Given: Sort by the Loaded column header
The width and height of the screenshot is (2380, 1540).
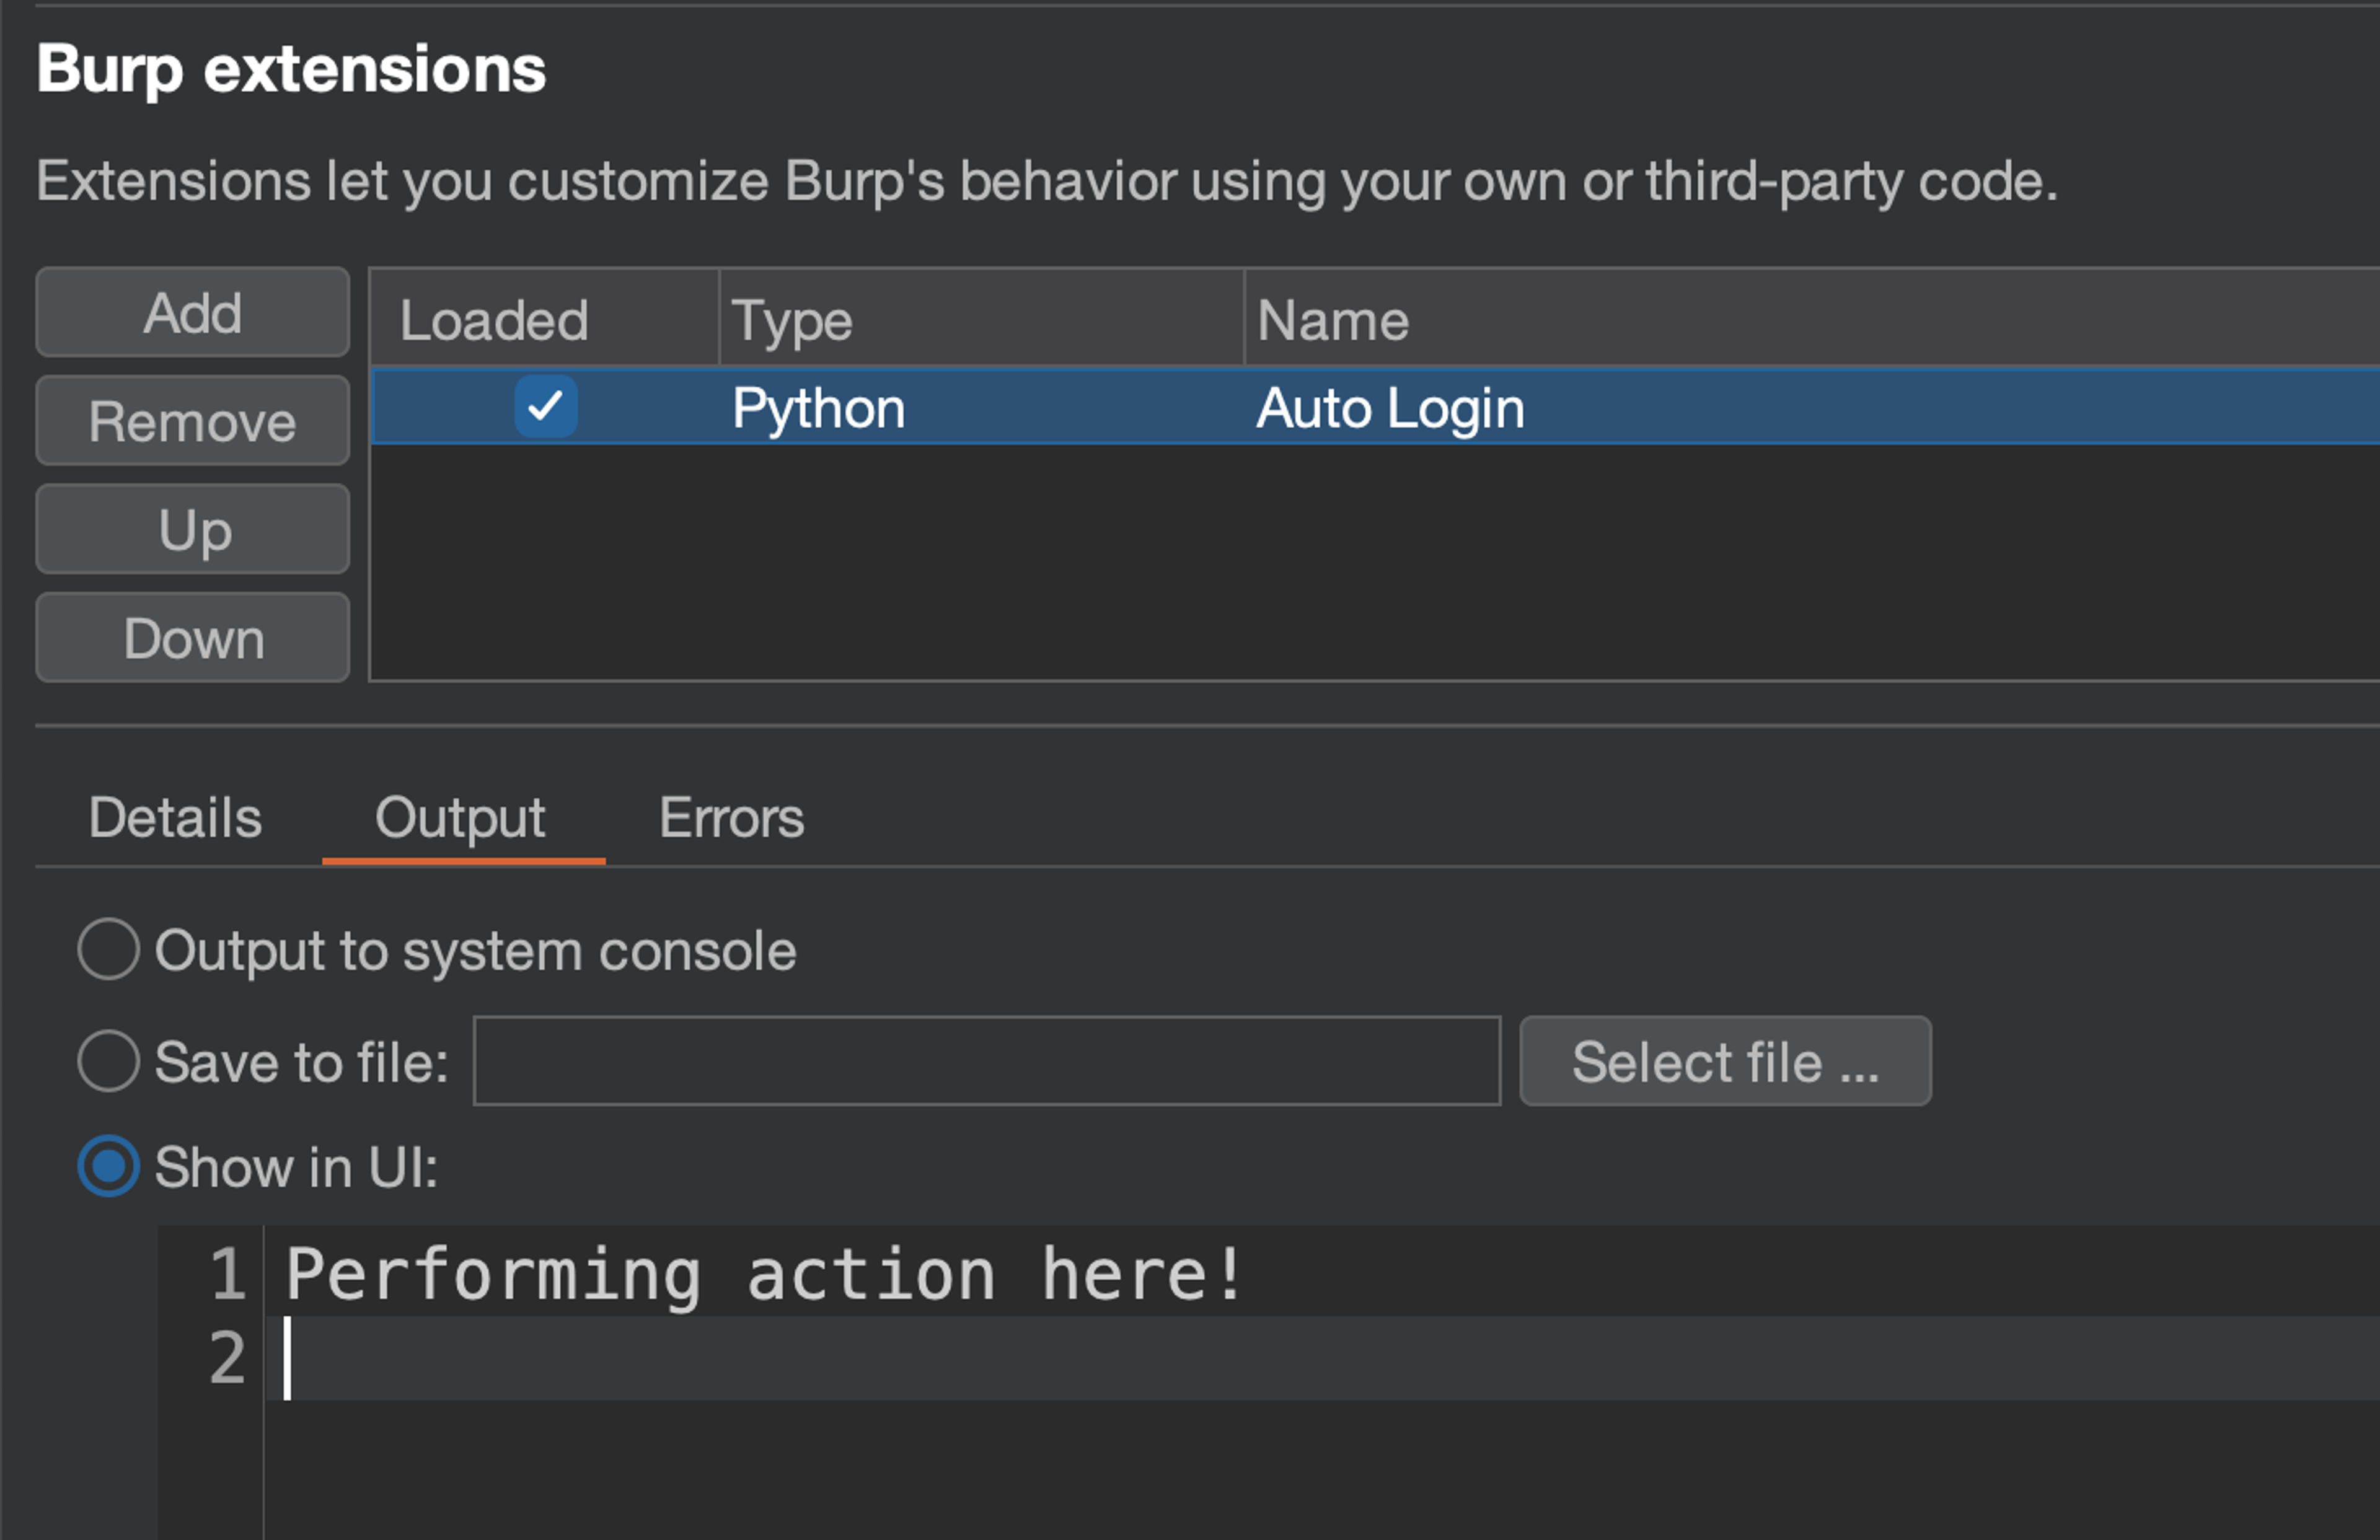Looking at the screenshot, I should (494, 320).
